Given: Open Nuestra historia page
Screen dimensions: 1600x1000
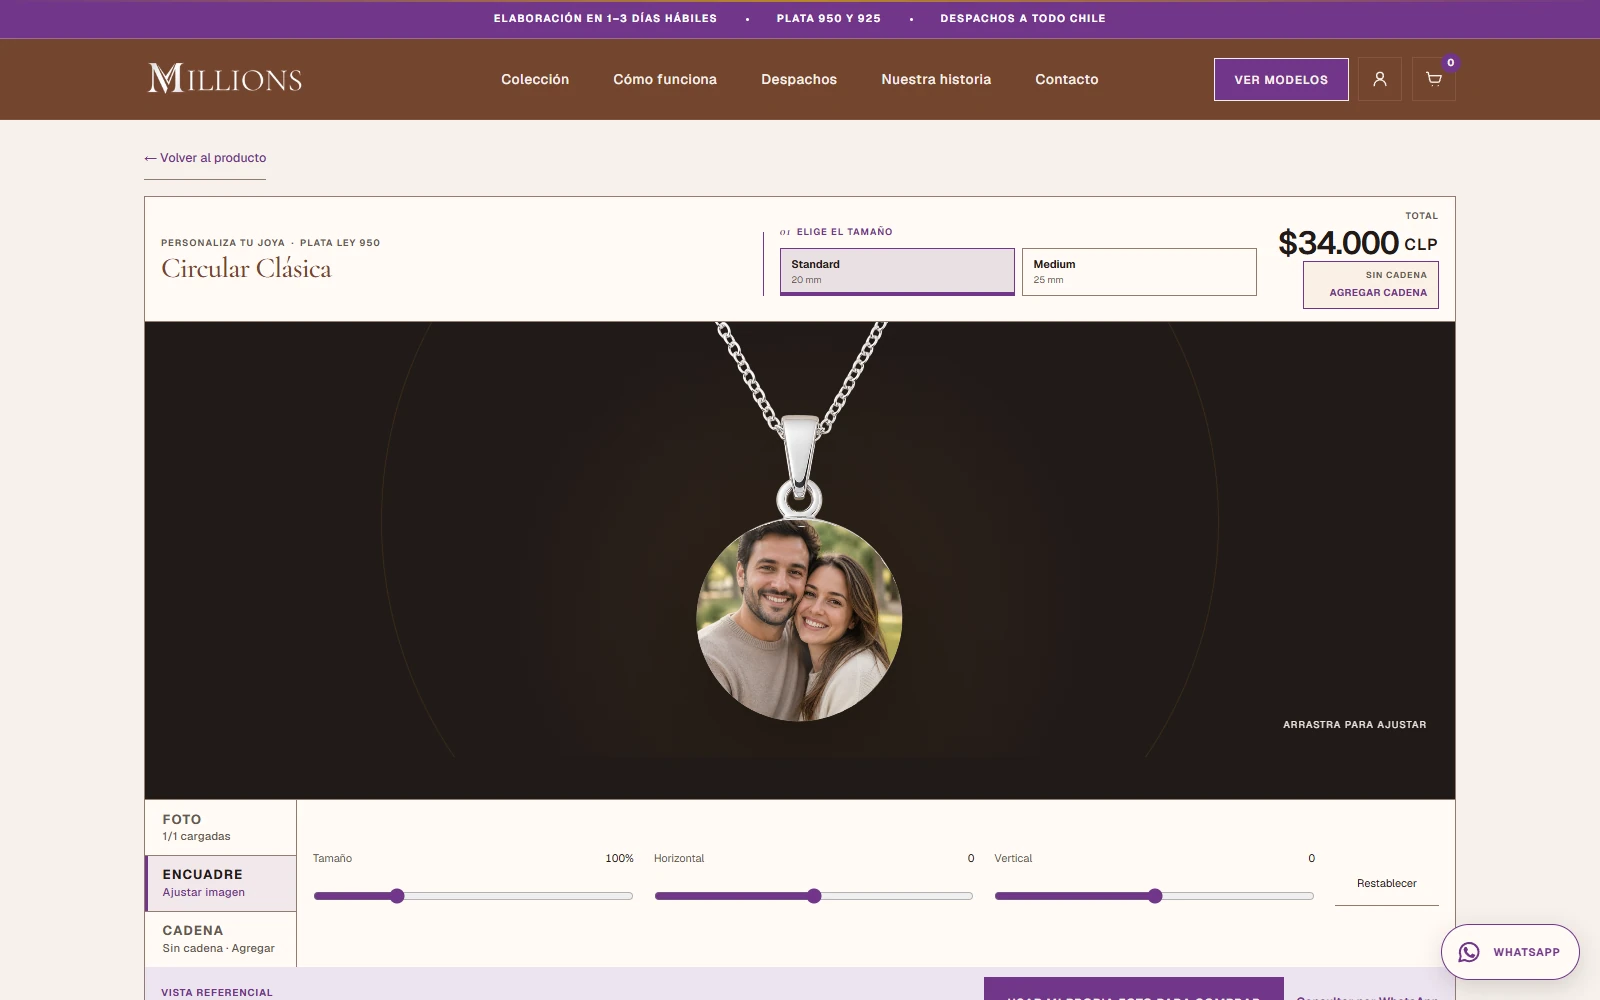Looking at the screenshot, I should click(936, 79).
